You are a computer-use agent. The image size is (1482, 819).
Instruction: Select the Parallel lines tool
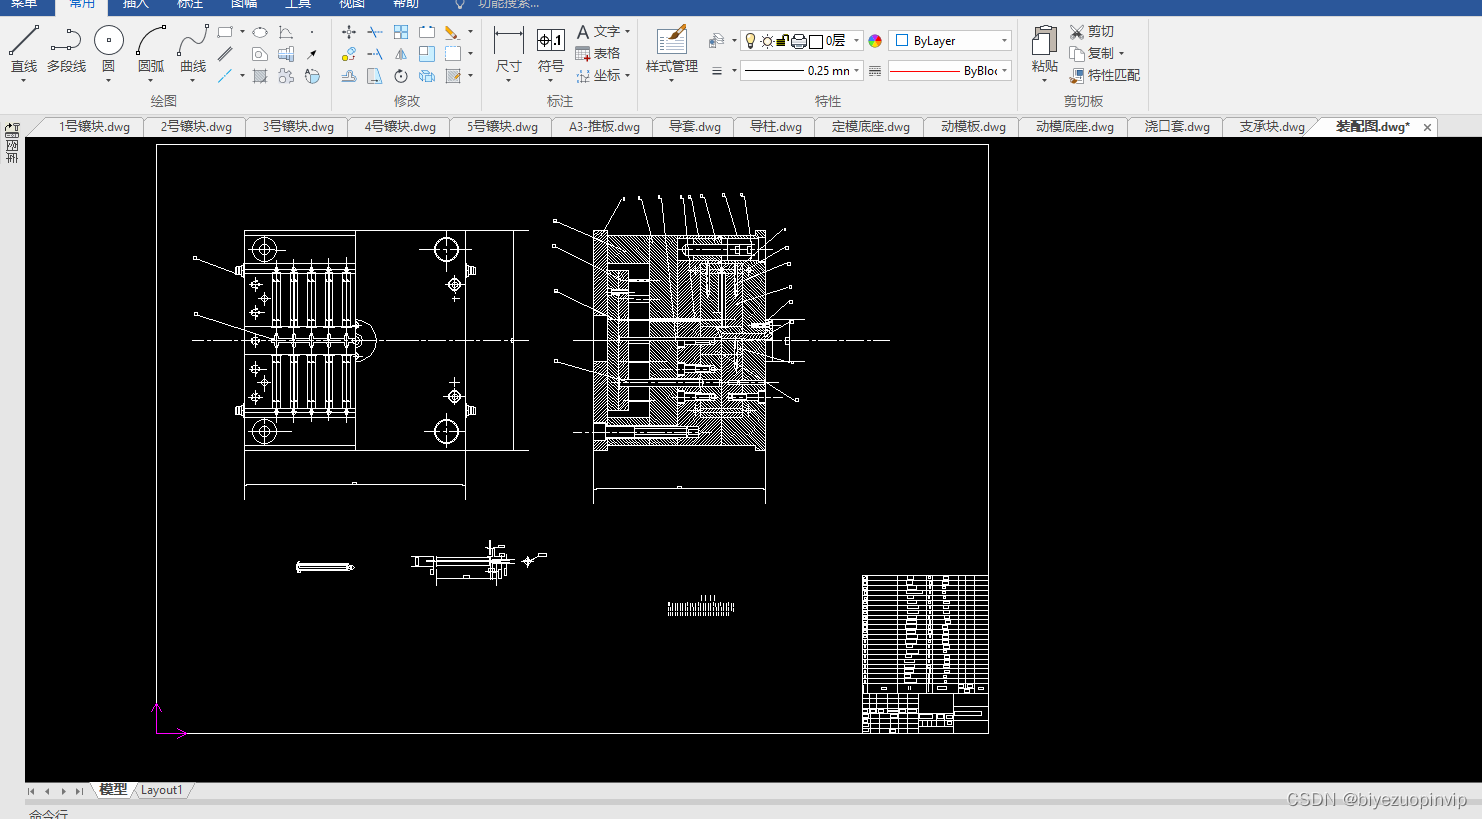[225, 54]
